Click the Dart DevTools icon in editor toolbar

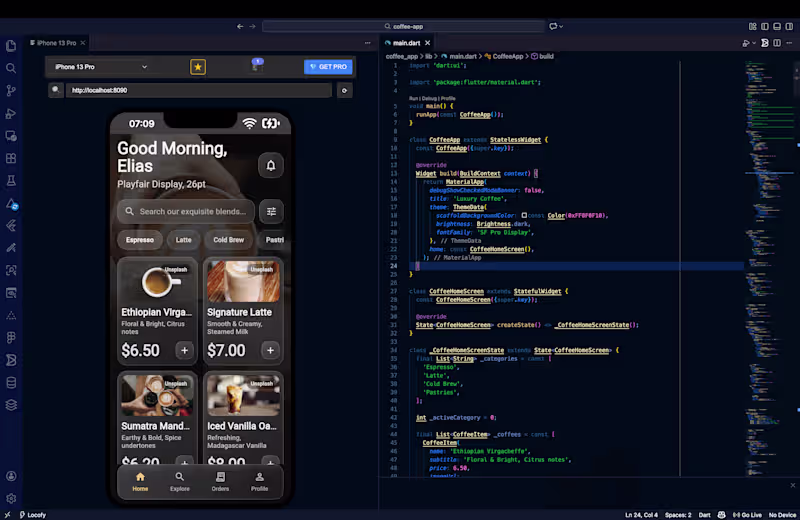tap(765, 43)
